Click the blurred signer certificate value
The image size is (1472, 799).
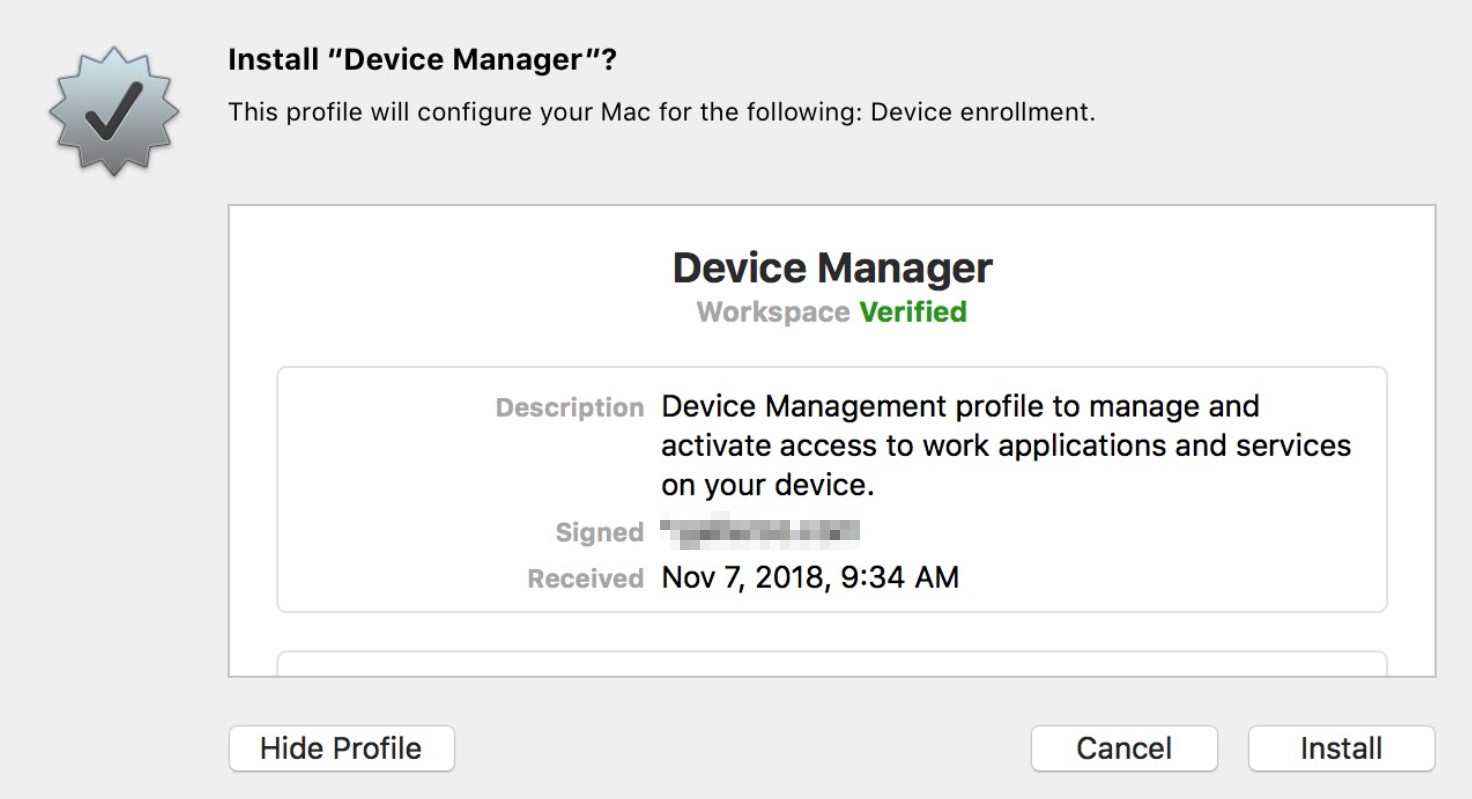pyautogui.click(x=761, y=532)
